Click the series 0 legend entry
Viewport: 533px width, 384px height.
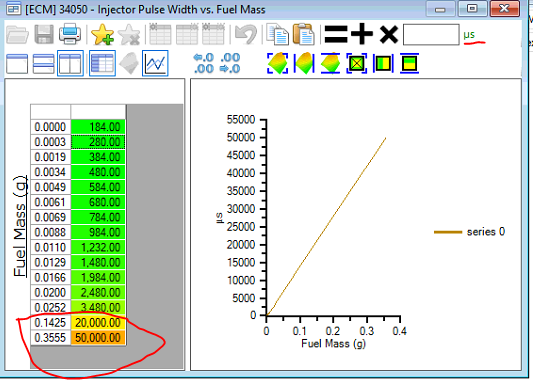click(469, 232)
